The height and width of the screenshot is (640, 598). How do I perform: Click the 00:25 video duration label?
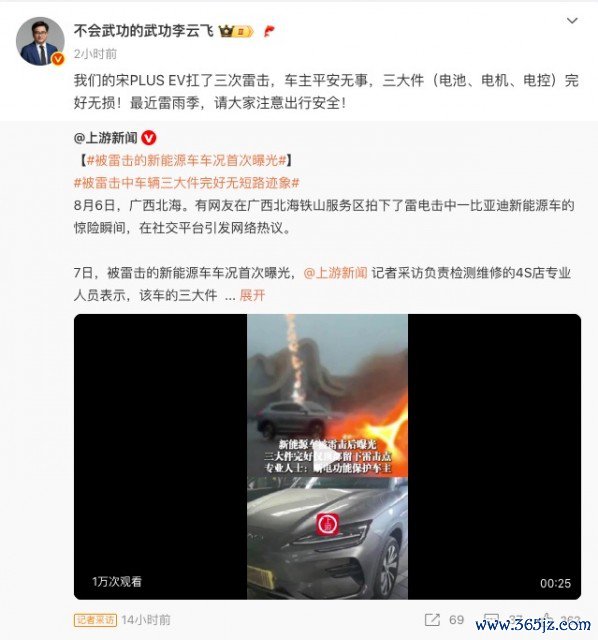click(x=555, y=583)
